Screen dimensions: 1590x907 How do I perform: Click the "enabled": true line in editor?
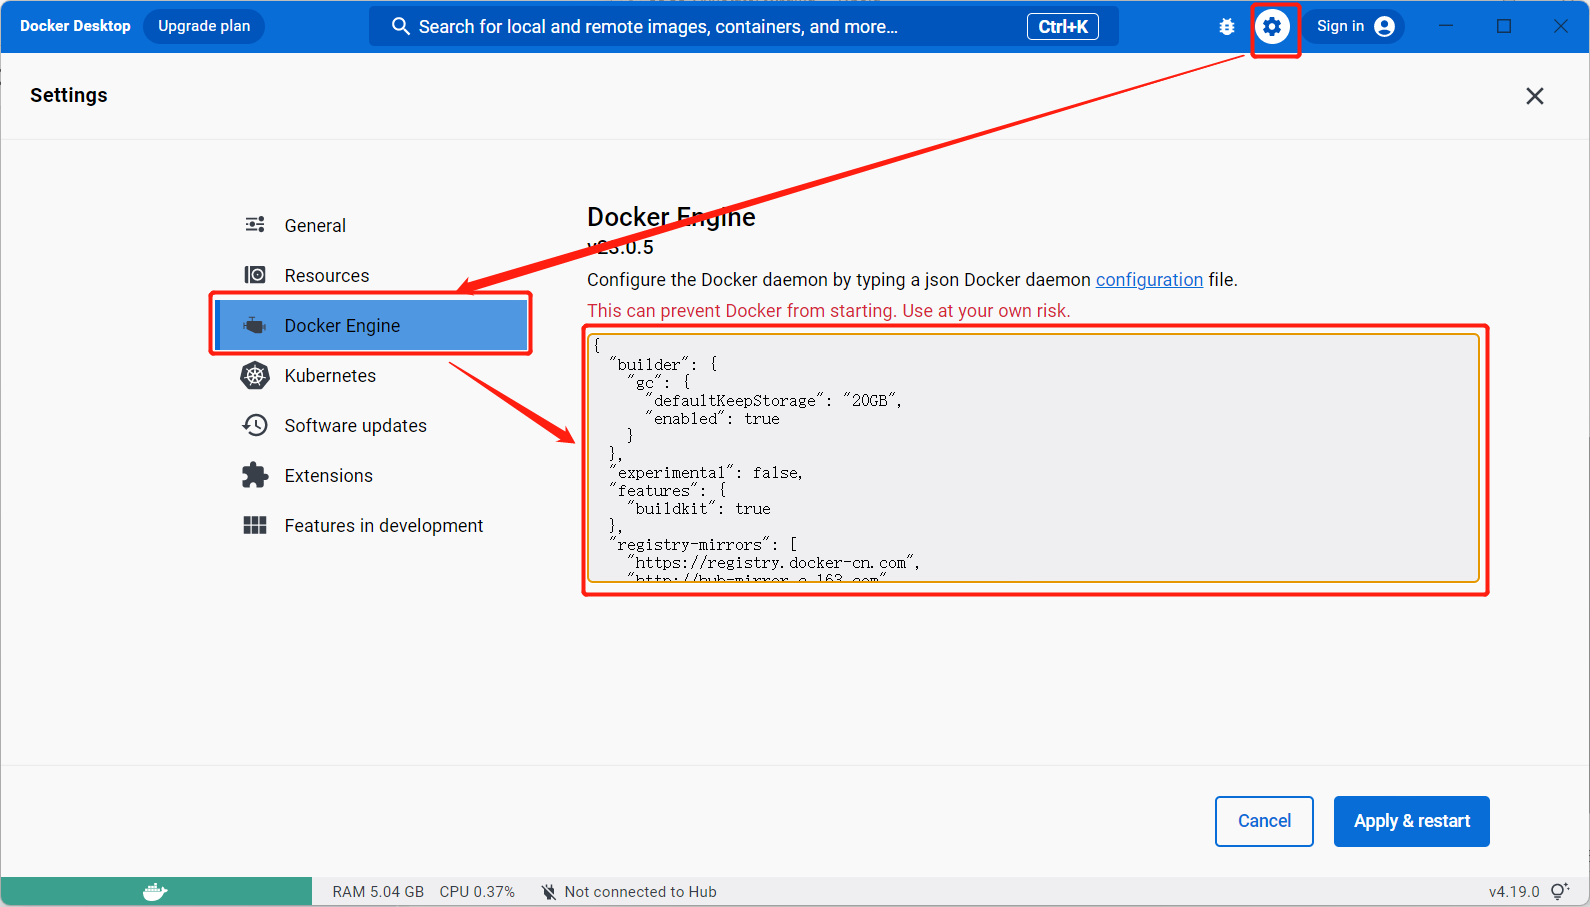coord(712,419)
